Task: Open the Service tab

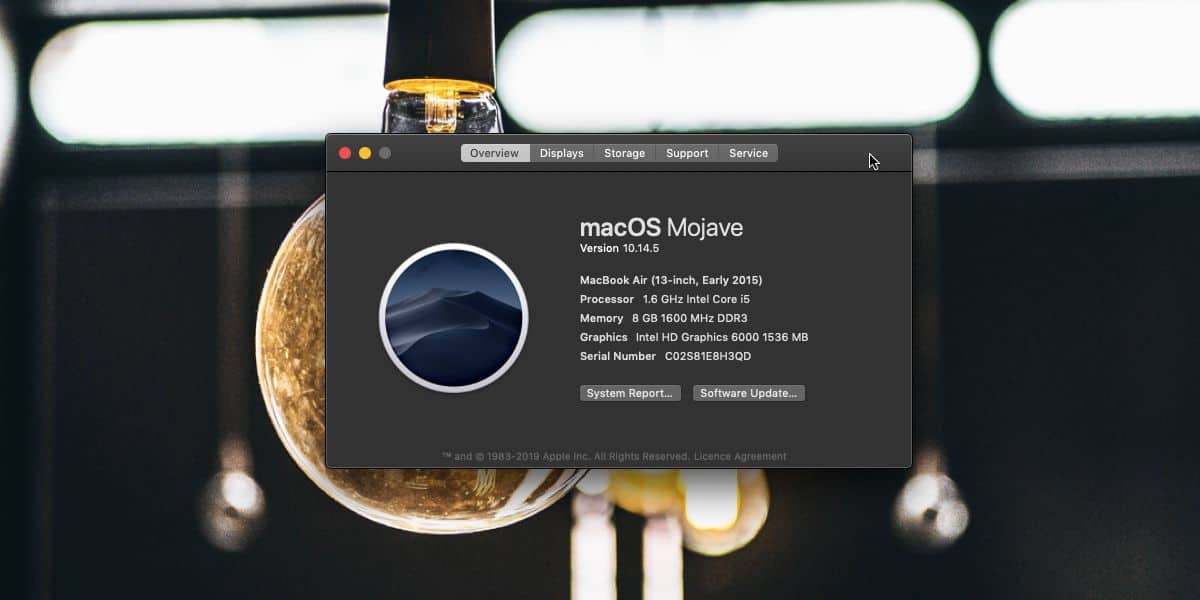Action: (x=748, y=153)
